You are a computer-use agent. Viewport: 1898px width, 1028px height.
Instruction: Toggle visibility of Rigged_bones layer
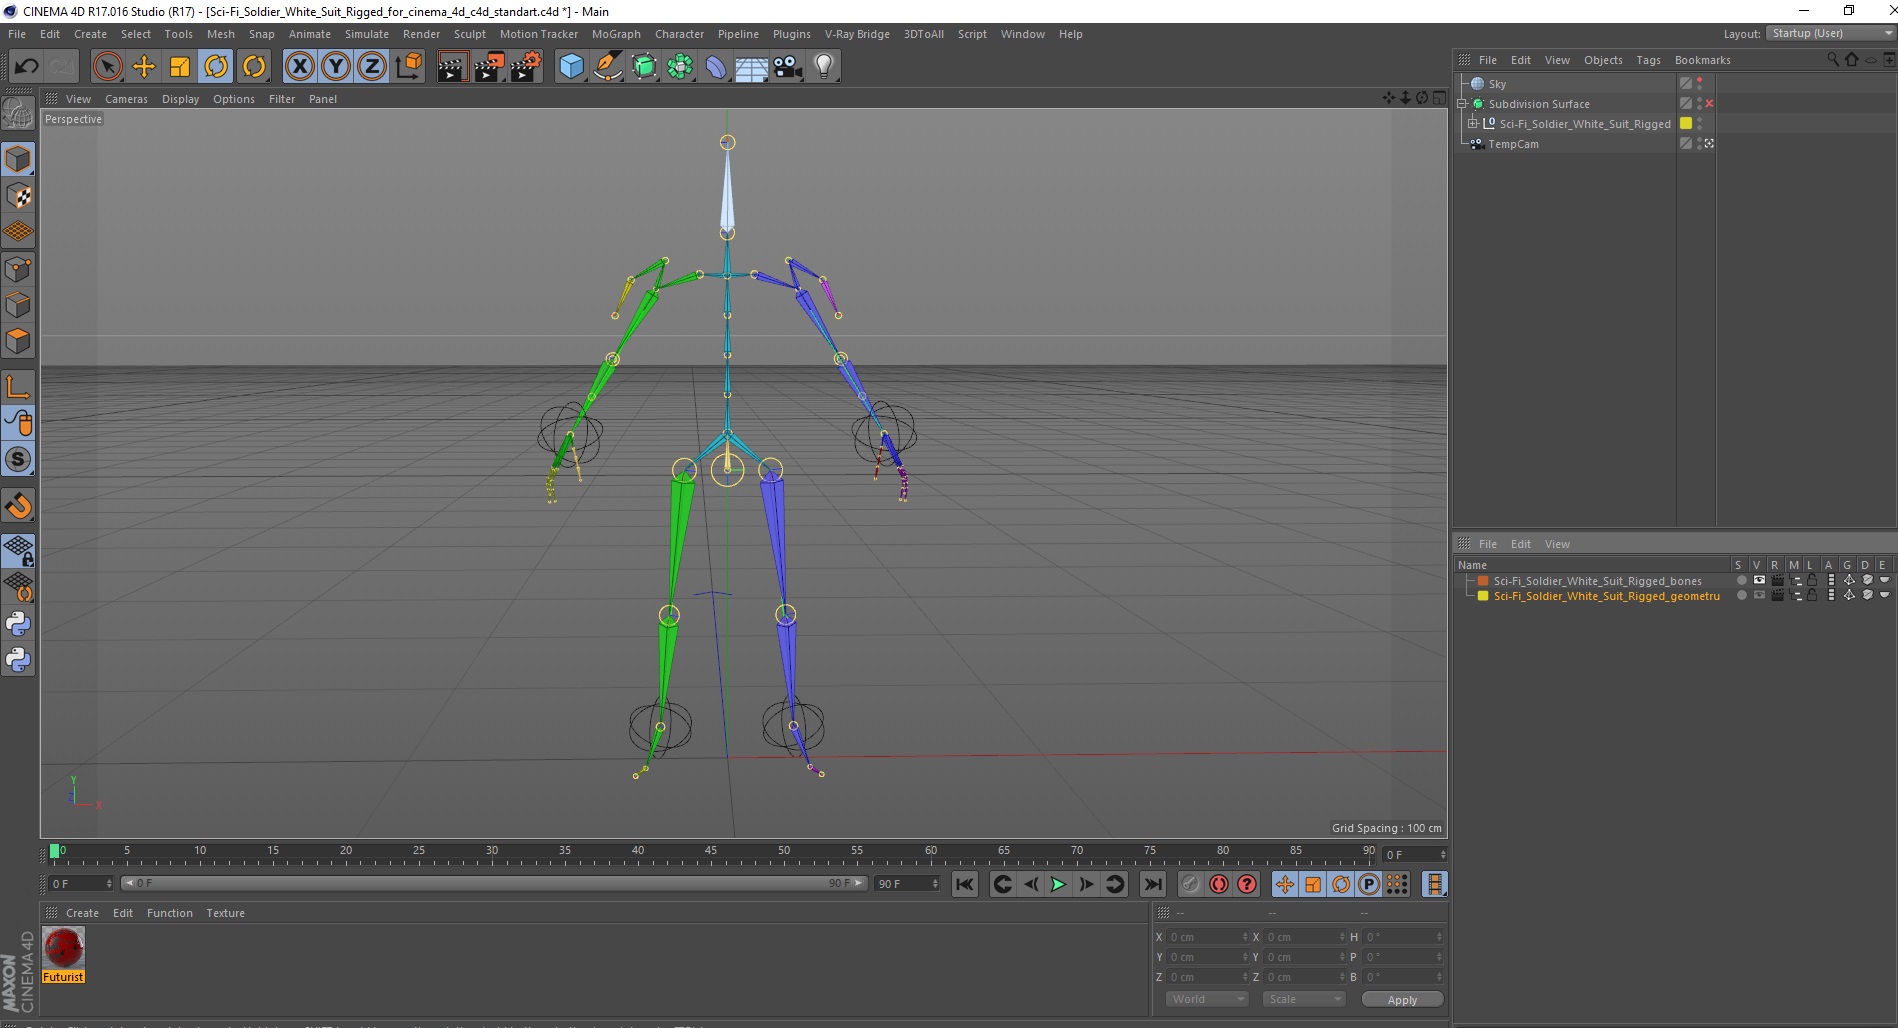coord(1759,580)
